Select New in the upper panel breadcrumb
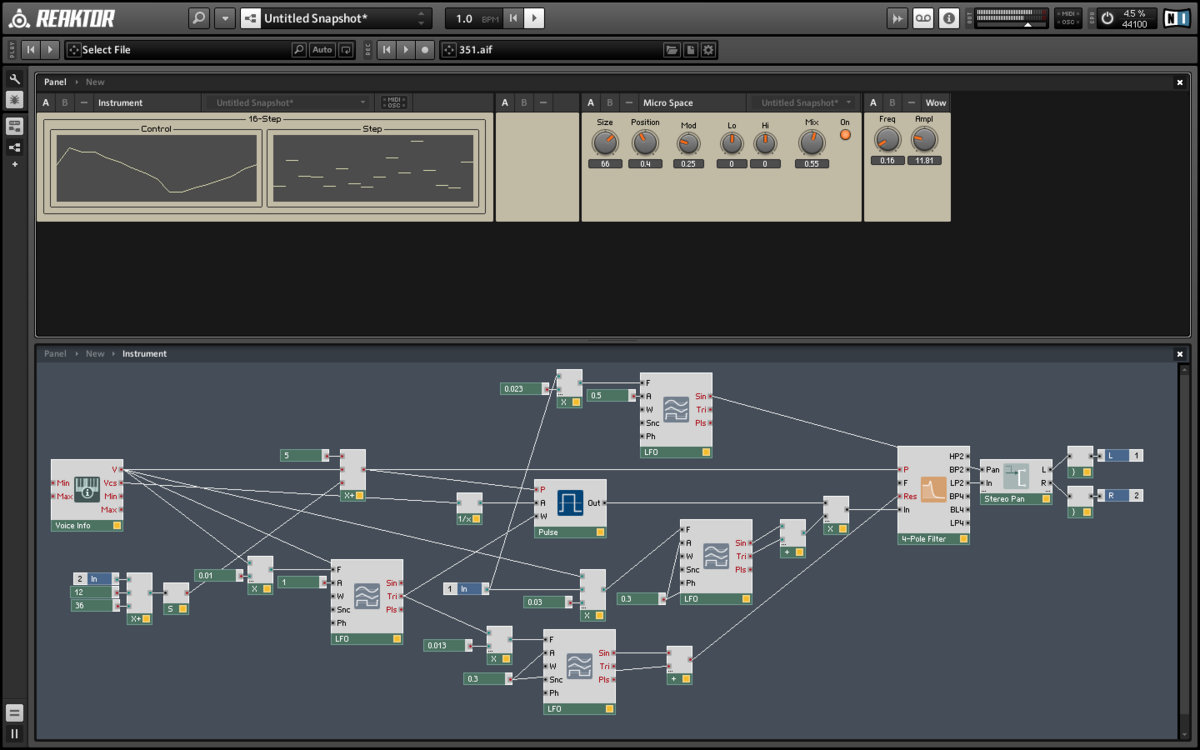The width and height of the screenshot is (1200, 750). point(95,82)
